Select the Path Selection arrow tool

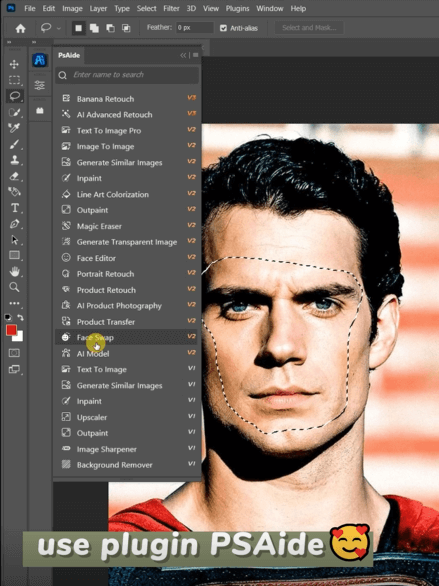[x=14, y=240]
